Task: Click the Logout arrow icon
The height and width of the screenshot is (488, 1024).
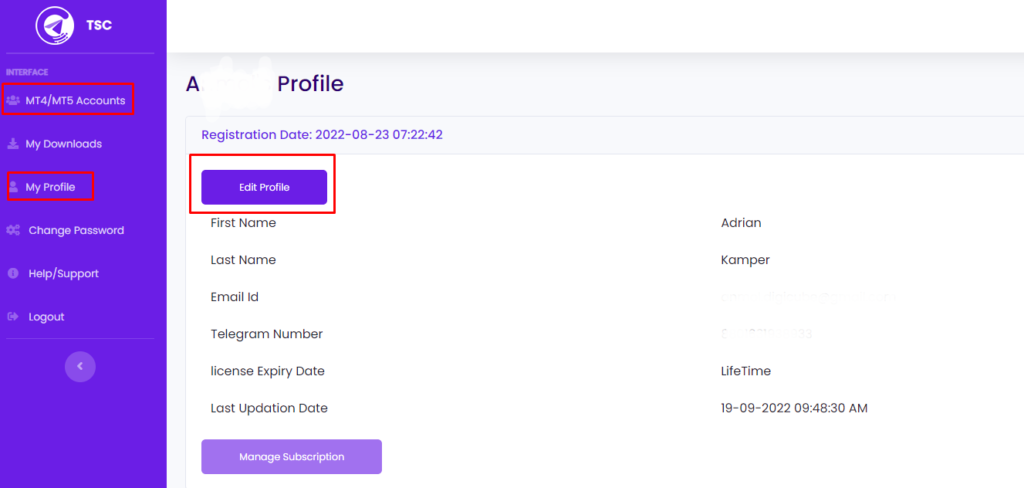Action: point(13,317)
